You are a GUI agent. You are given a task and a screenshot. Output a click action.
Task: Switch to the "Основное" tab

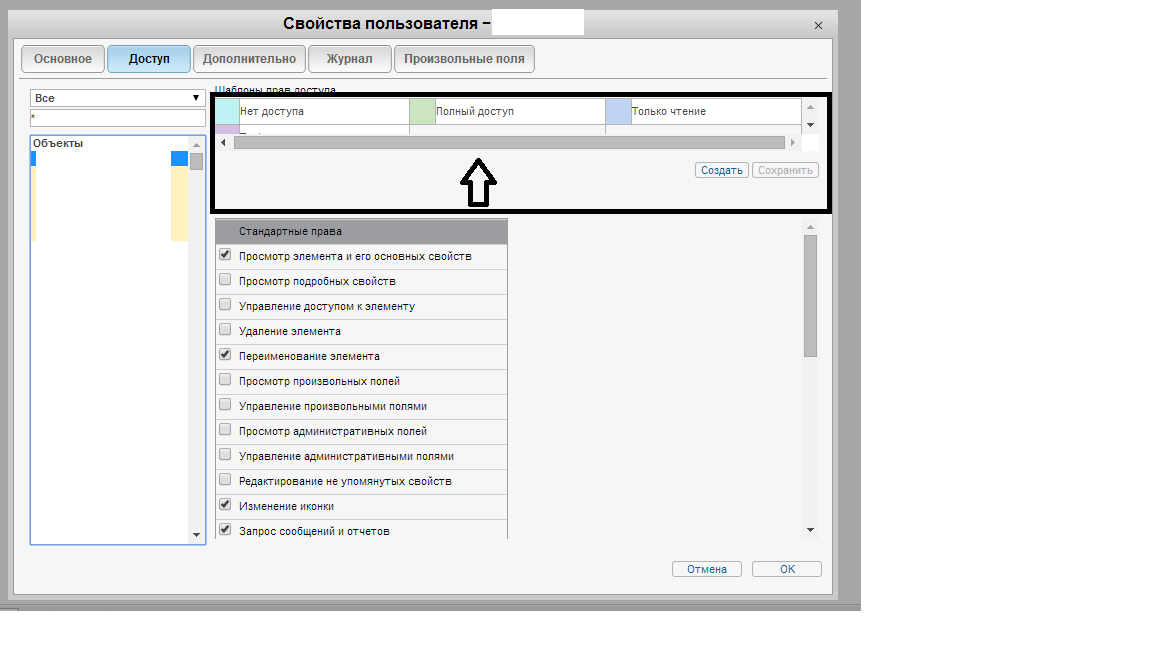(x=62, y=59)
